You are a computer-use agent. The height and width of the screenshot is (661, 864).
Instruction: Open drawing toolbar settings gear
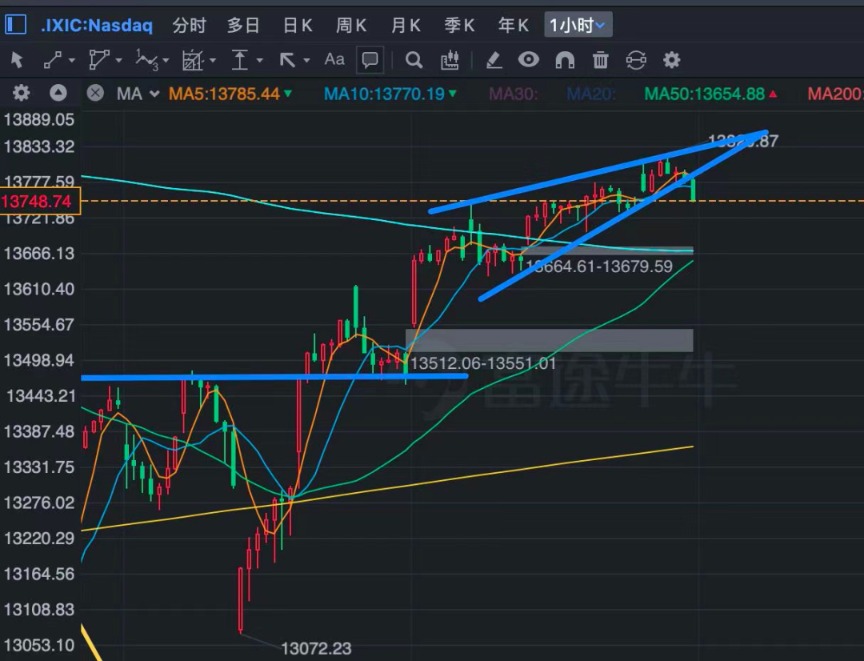(672, 60)
